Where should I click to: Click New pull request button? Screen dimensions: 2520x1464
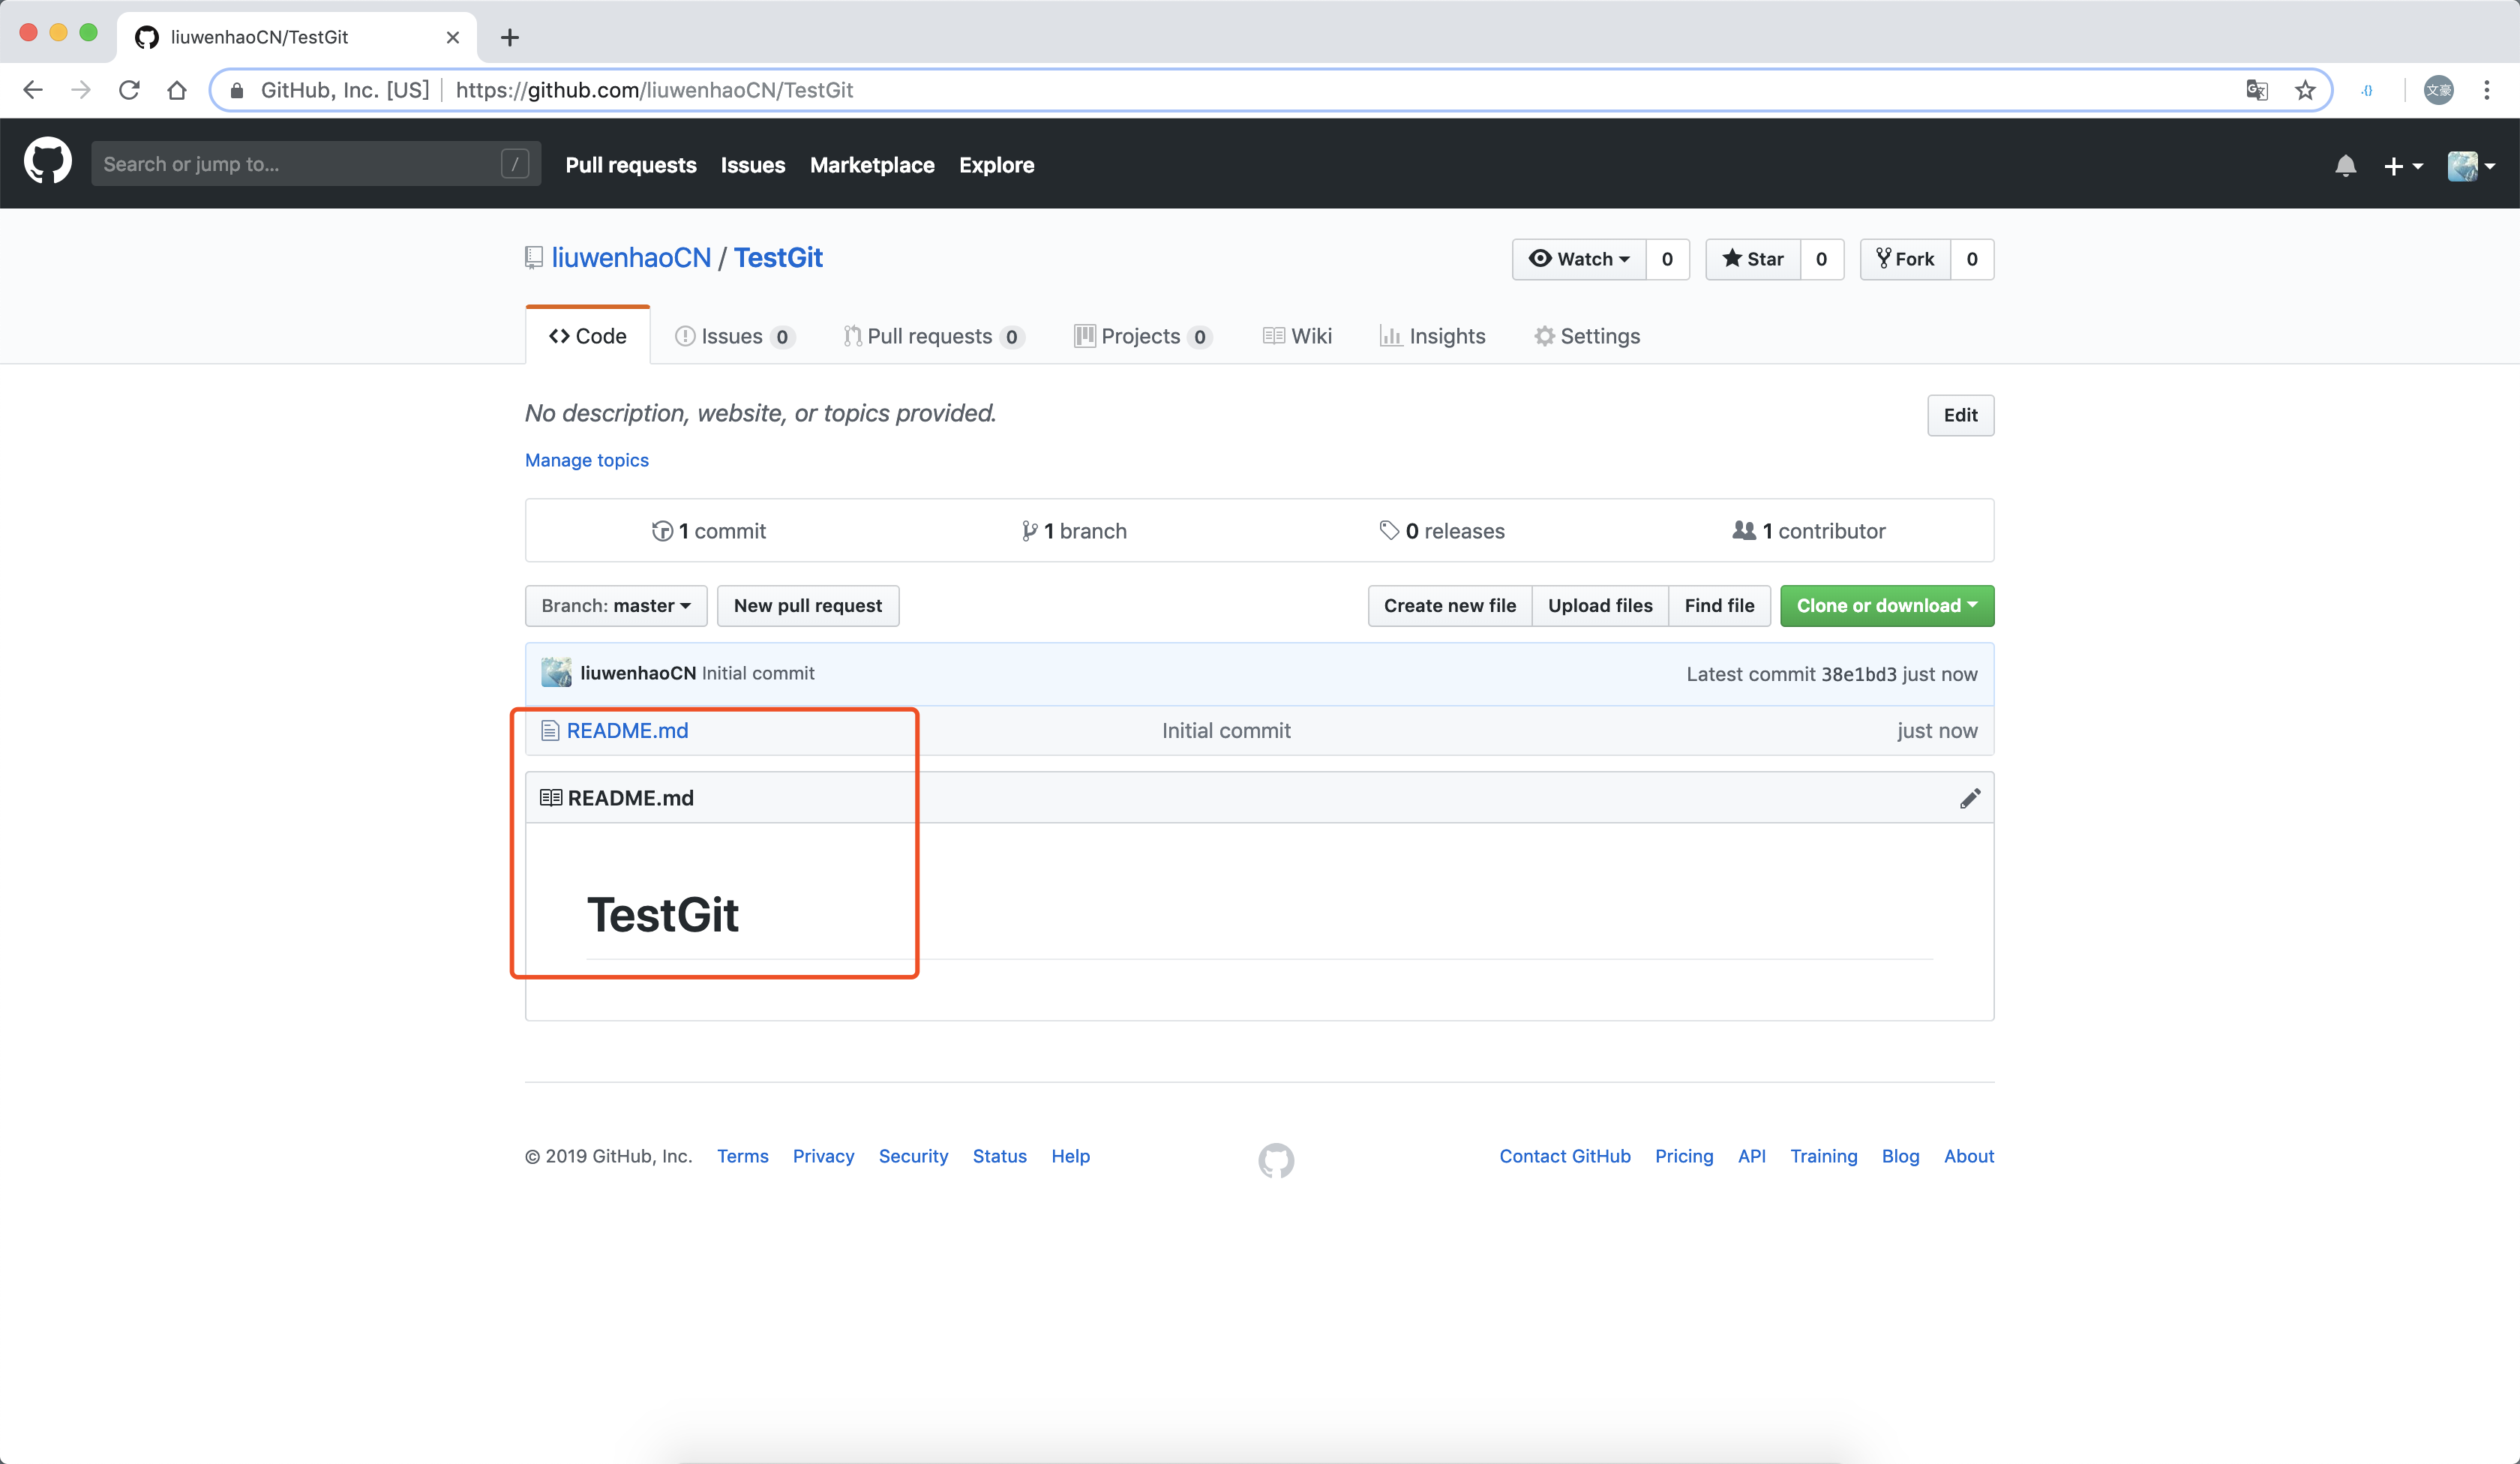pyautogui.click(x=808, y=606)
